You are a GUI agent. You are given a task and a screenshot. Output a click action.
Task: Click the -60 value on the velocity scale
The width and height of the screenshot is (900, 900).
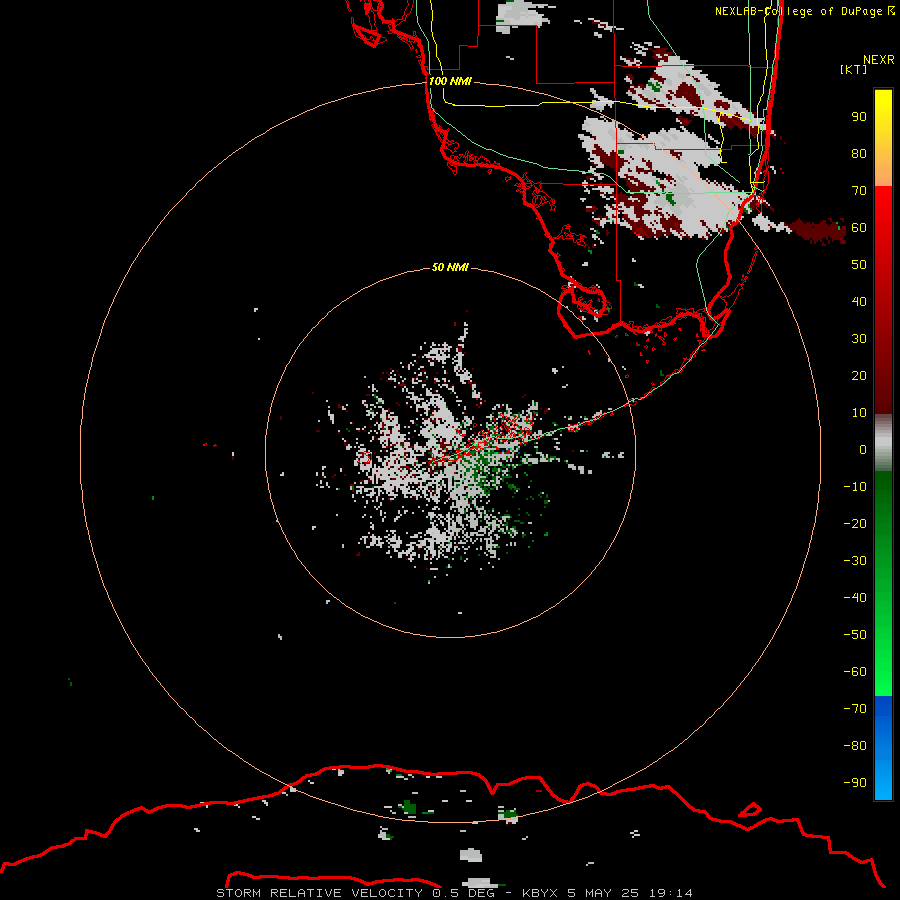tap(855, 672)
